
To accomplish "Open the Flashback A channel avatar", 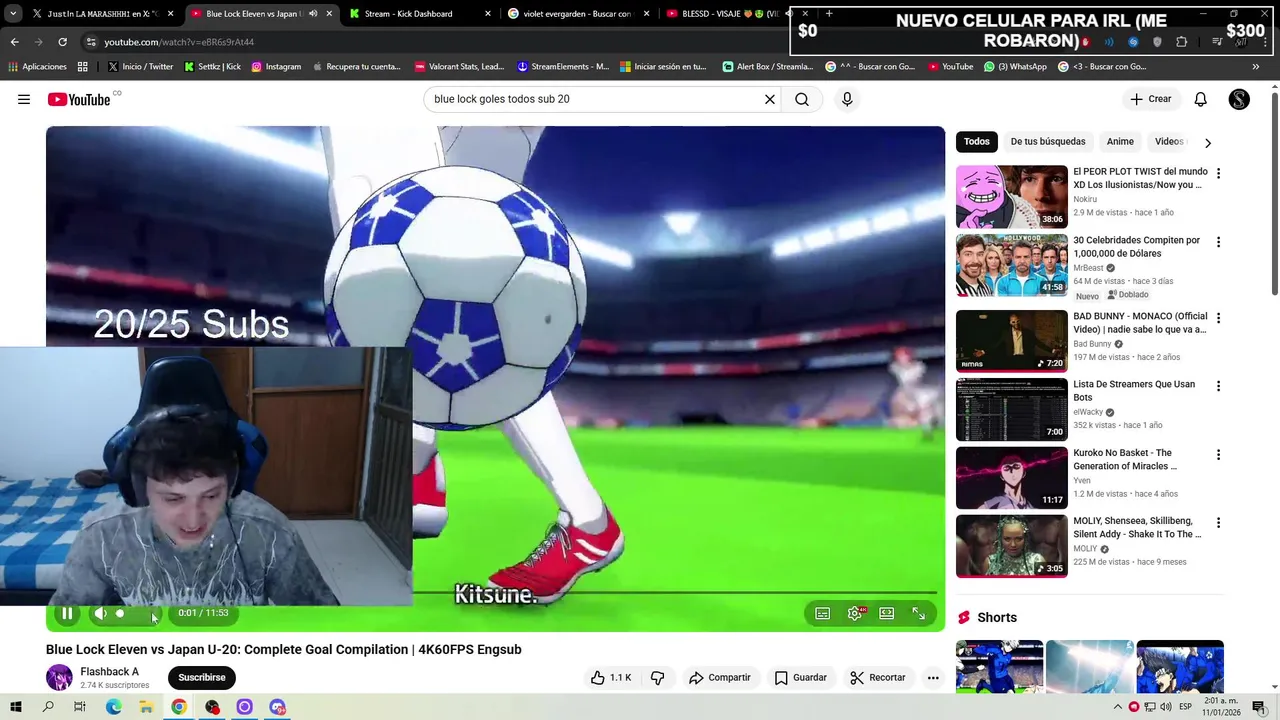I will point(59,677).
